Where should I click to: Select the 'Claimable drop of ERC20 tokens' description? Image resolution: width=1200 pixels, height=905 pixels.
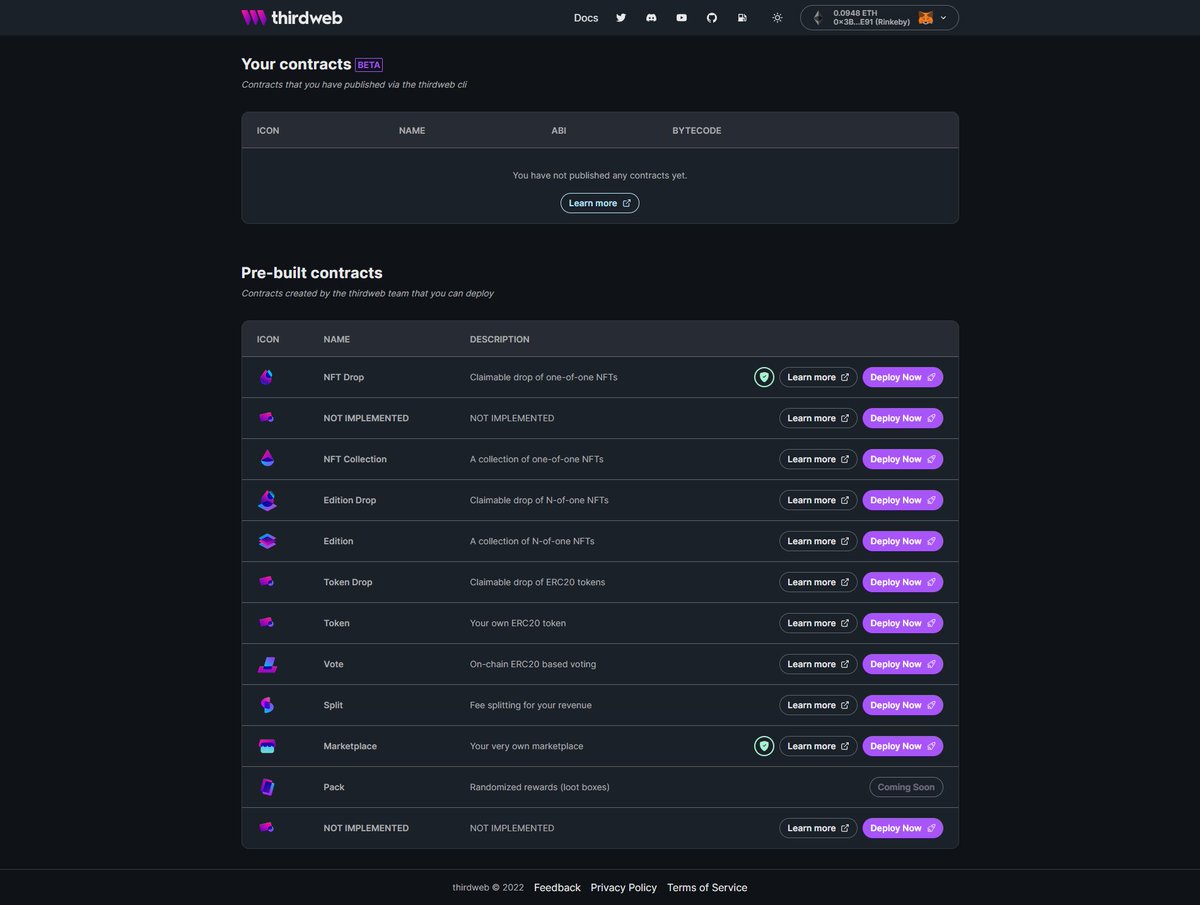click(x=537, y=582)
